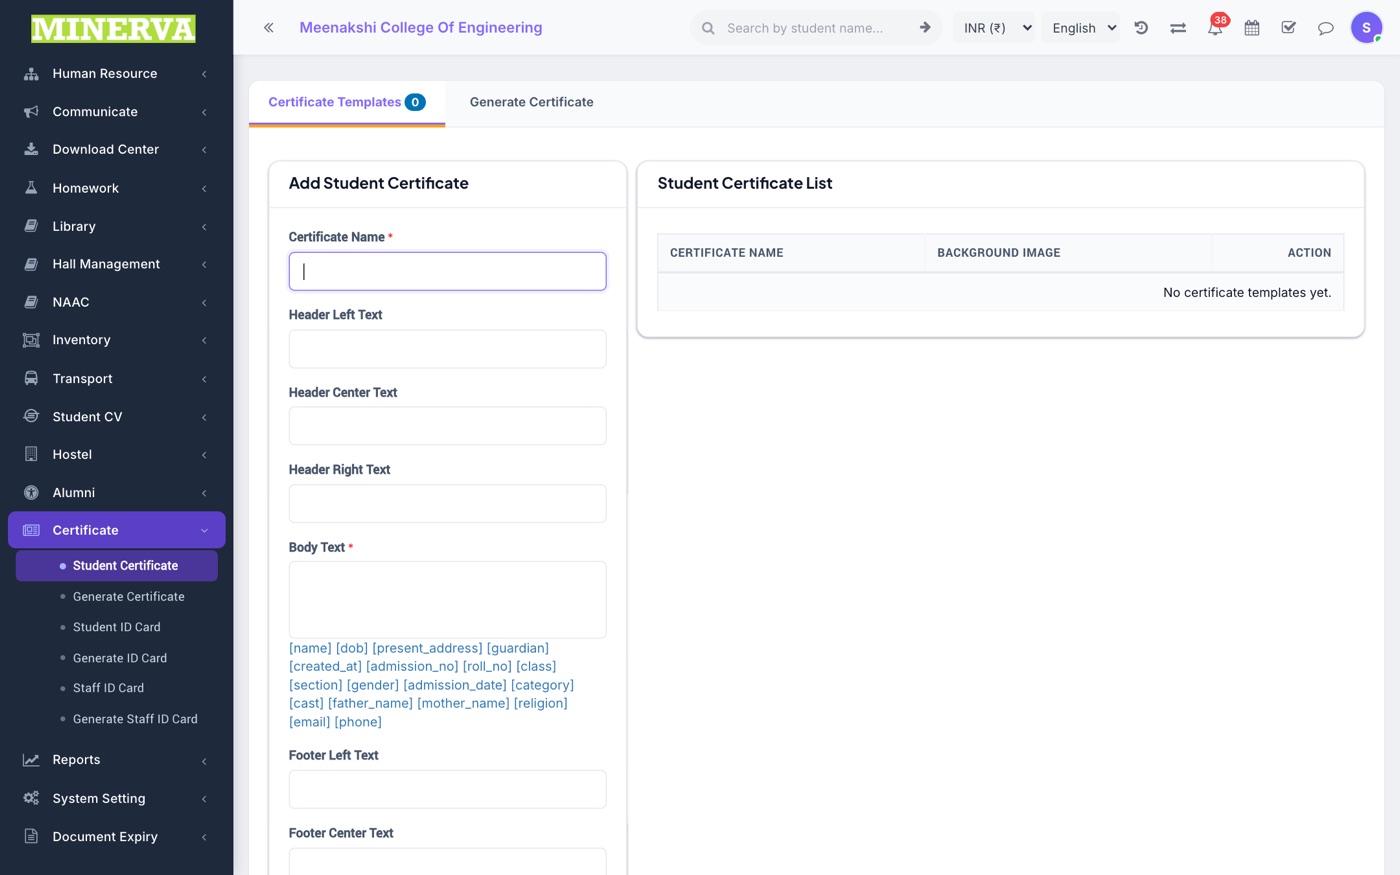Click the Student CV icon
Image resolution: width=1400 pixels, height=875 pixels.
click(x=31, y=417)
